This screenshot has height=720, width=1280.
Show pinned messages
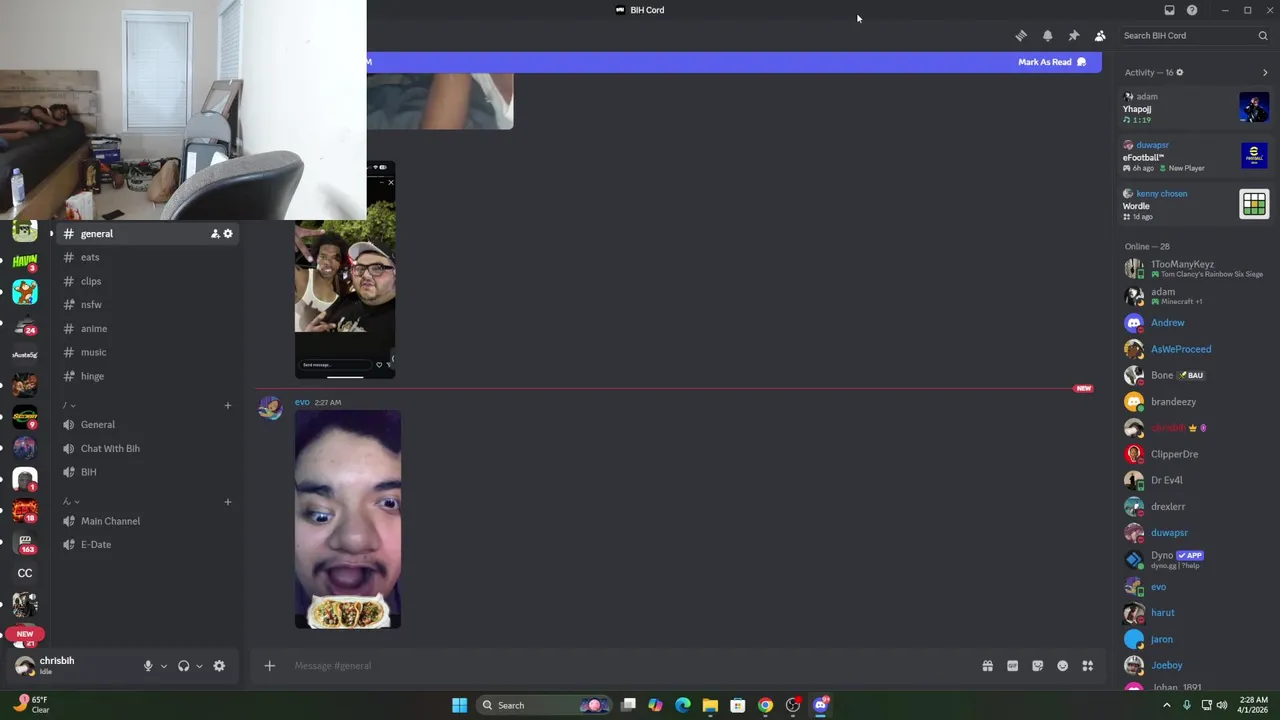click(x=1074, y=35)
